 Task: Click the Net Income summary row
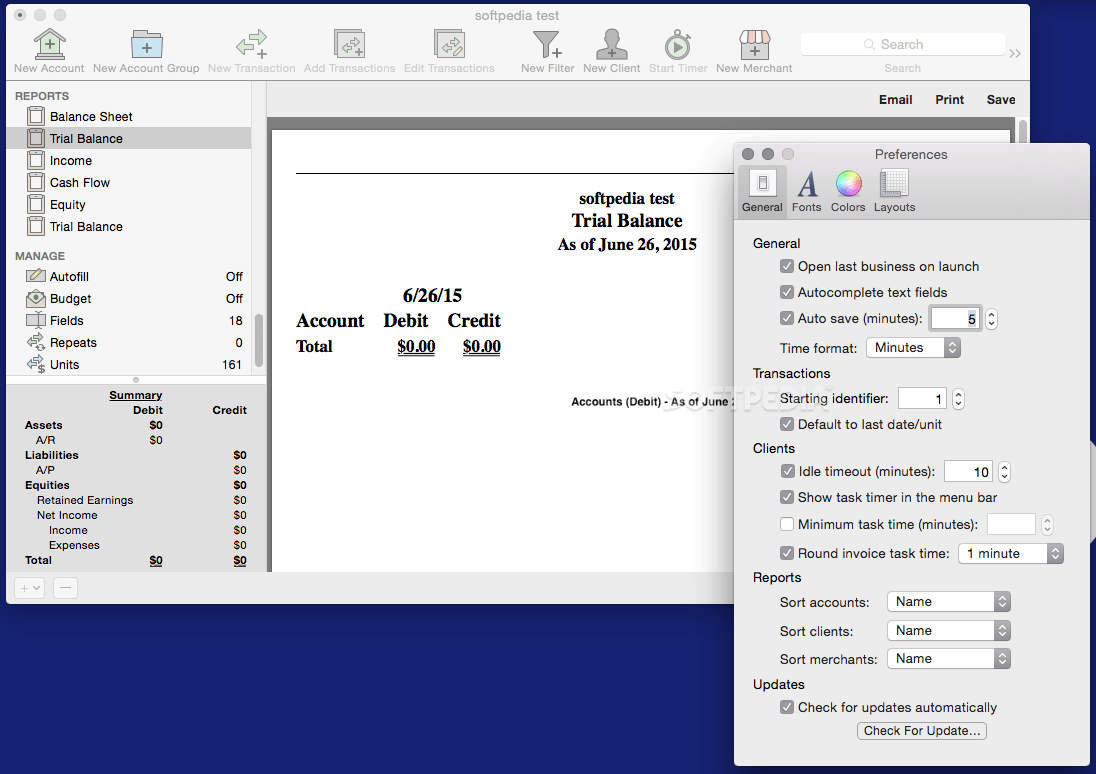pyautogui.click(x=136, y=515)
